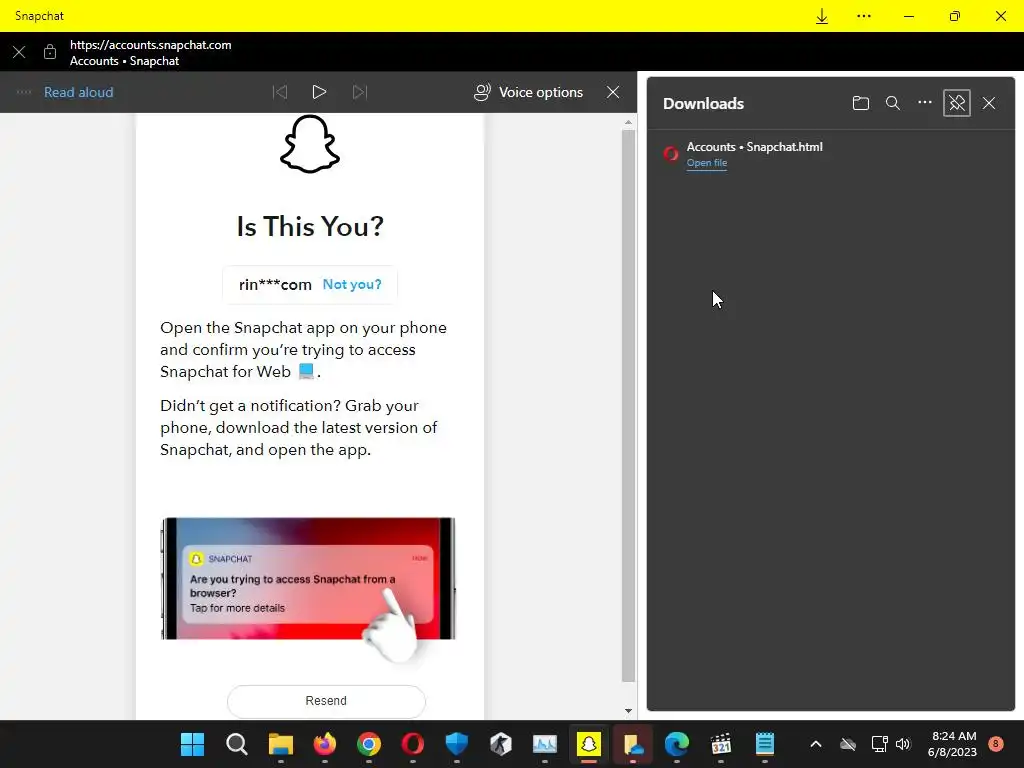
Task: Launch Opera browser from the taskbar
Action: click(x=413, y=744)
